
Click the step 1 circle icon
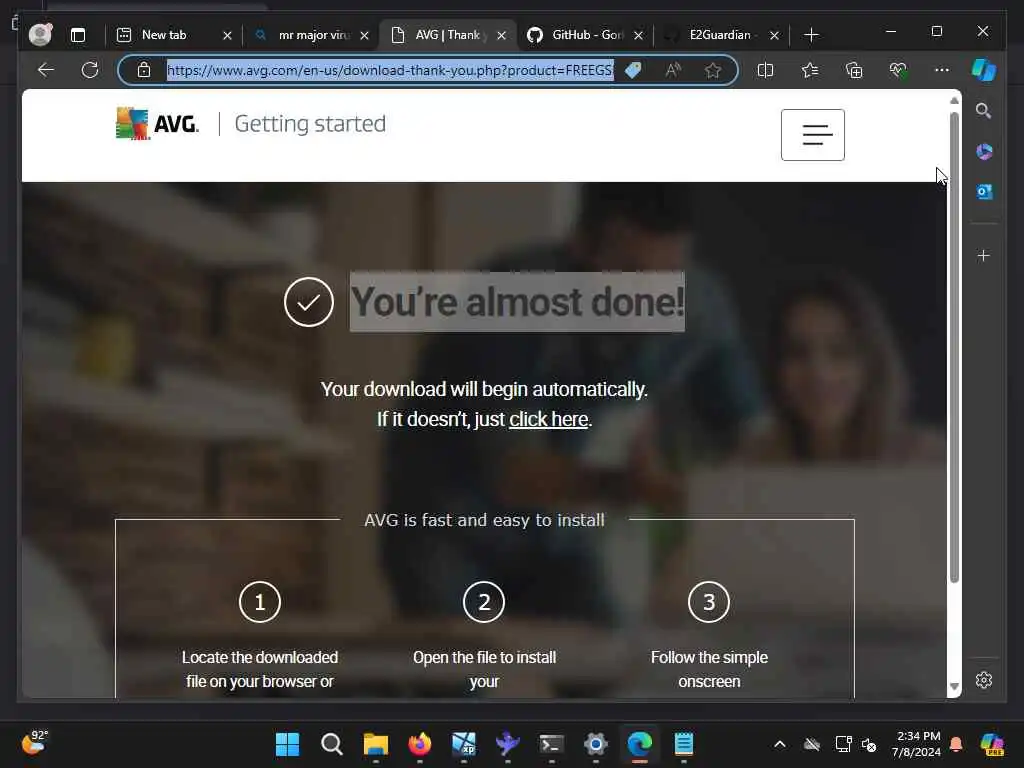pos(260,601)
